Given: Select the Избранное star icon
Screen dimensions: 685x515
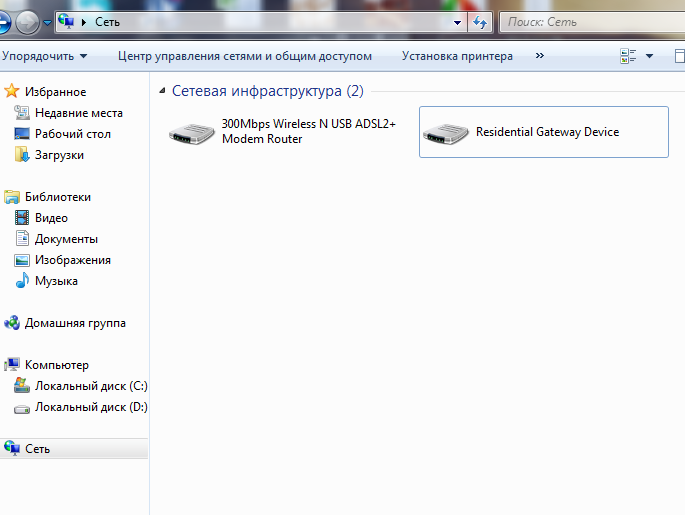Looking at the screenshot, I should coord(12,91).
